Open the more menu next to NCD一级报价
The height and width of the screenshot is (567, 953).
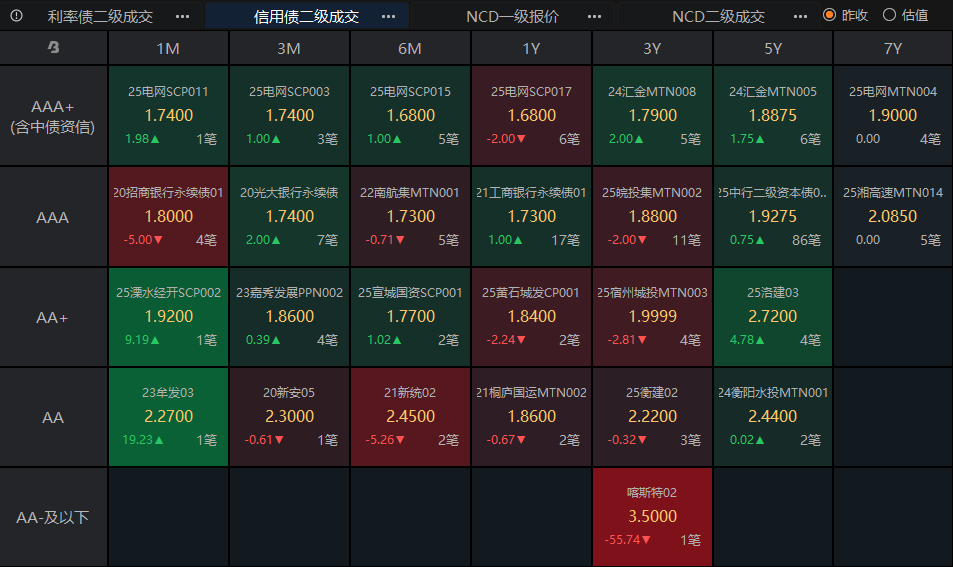tap(594, 16)
